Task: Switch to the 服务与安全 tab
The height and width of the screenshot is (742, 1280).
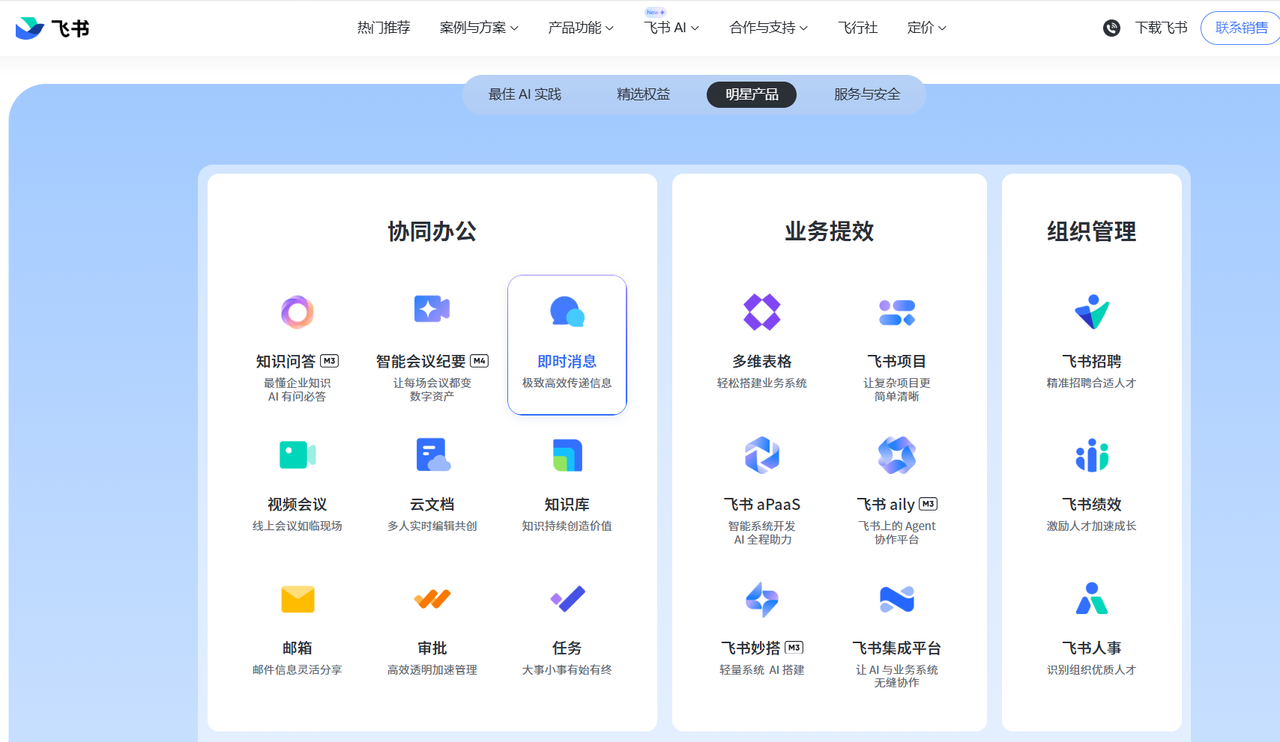Action: coord(867,95)
